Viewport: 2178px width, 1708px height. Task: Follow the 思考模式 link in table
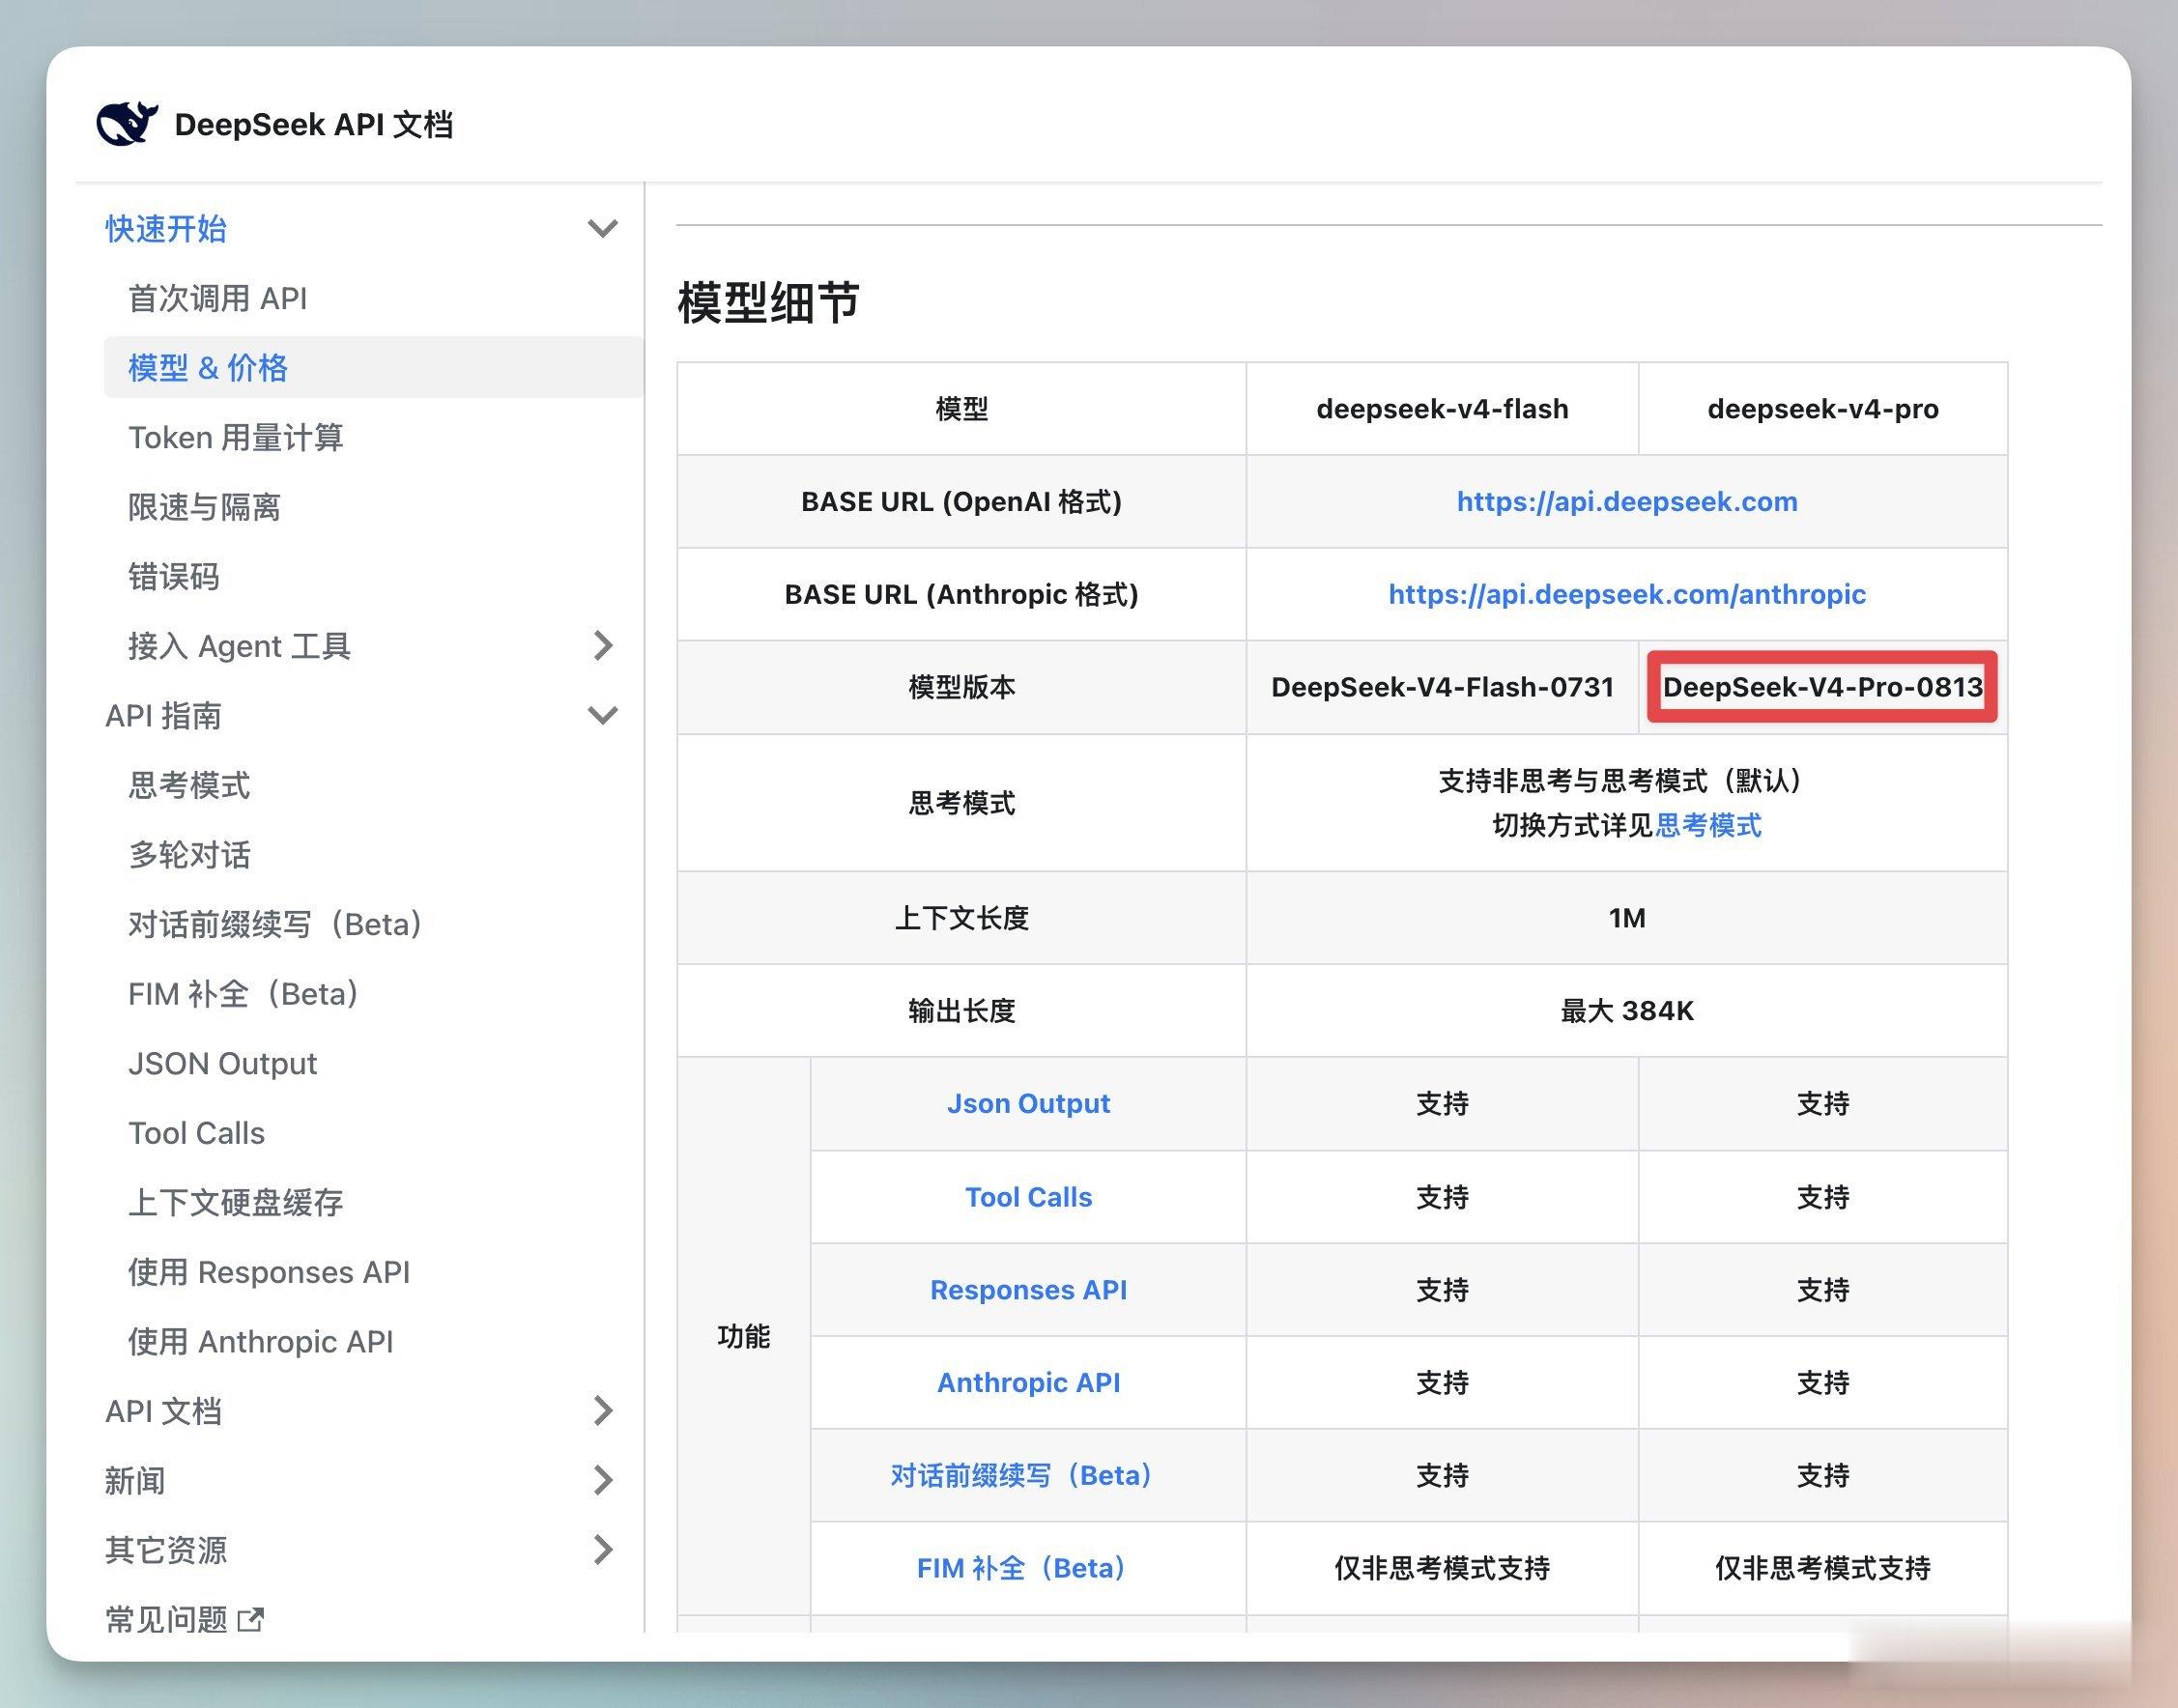1708,825
